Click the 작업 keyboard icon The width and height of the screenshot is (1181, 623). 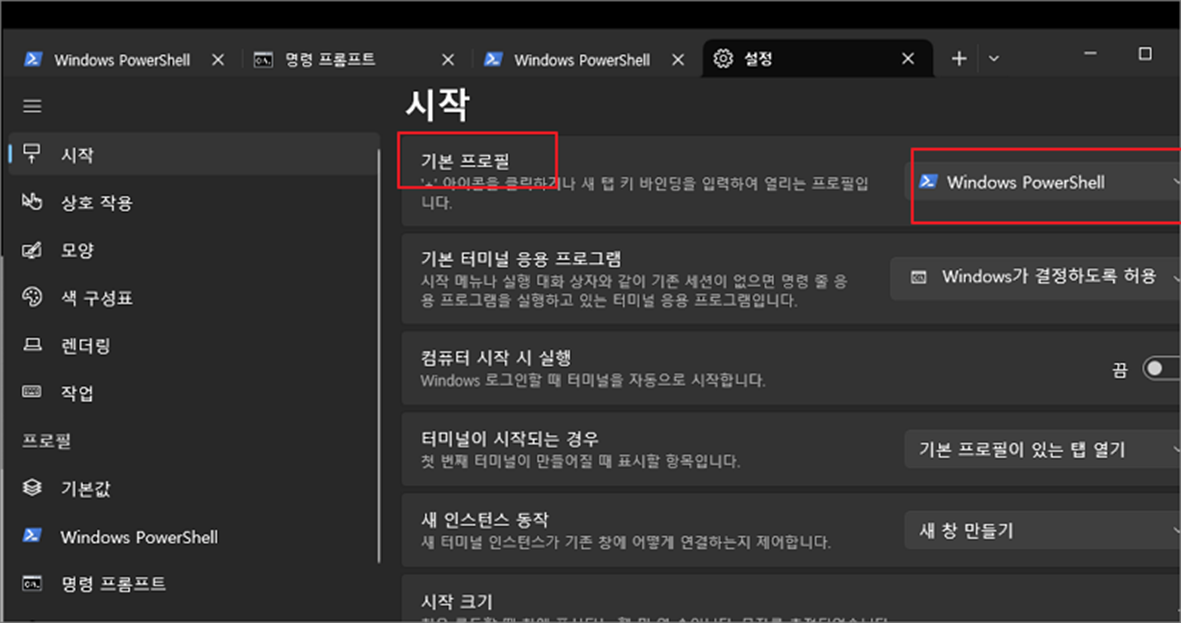(x=32, y=392)
